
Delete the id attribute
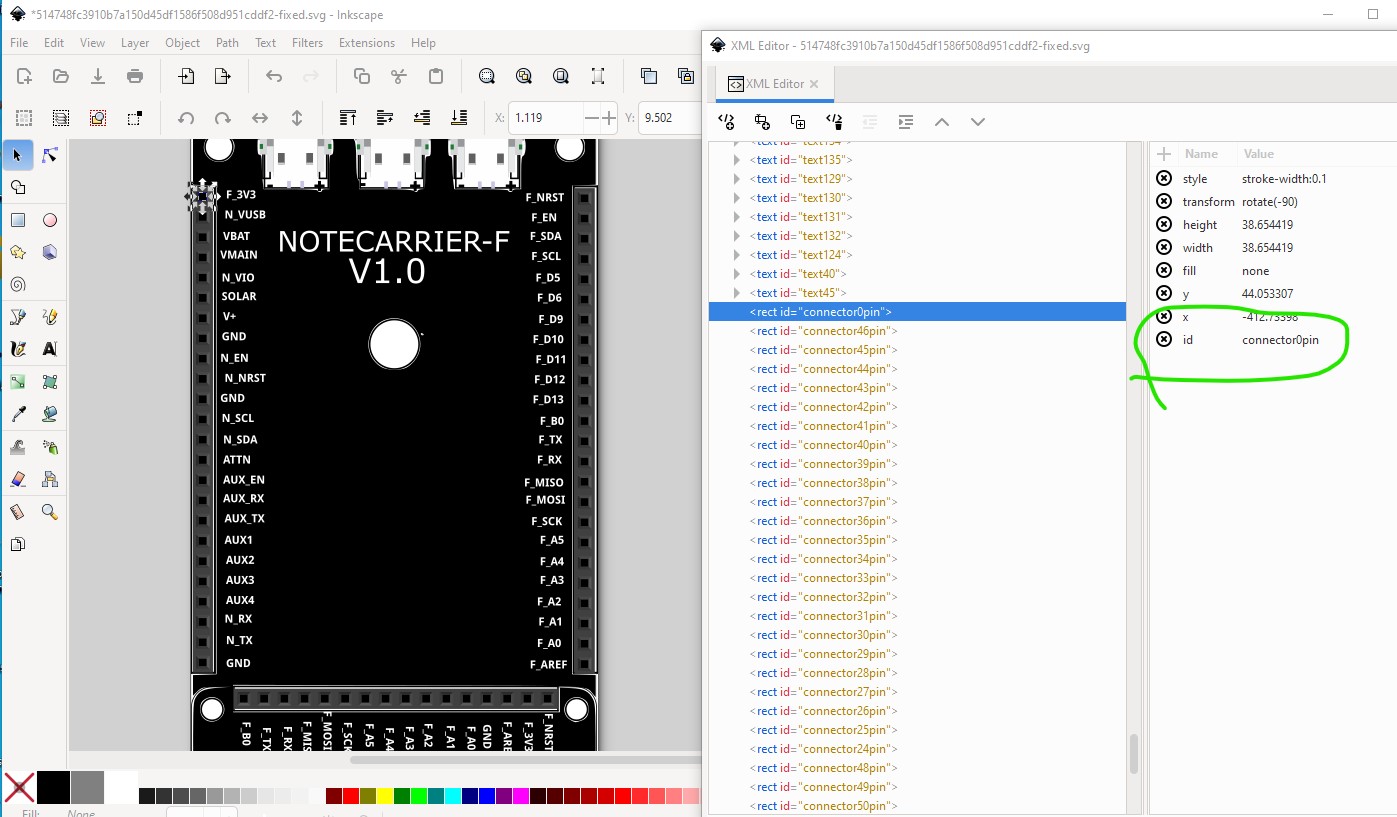point(1164,339)
